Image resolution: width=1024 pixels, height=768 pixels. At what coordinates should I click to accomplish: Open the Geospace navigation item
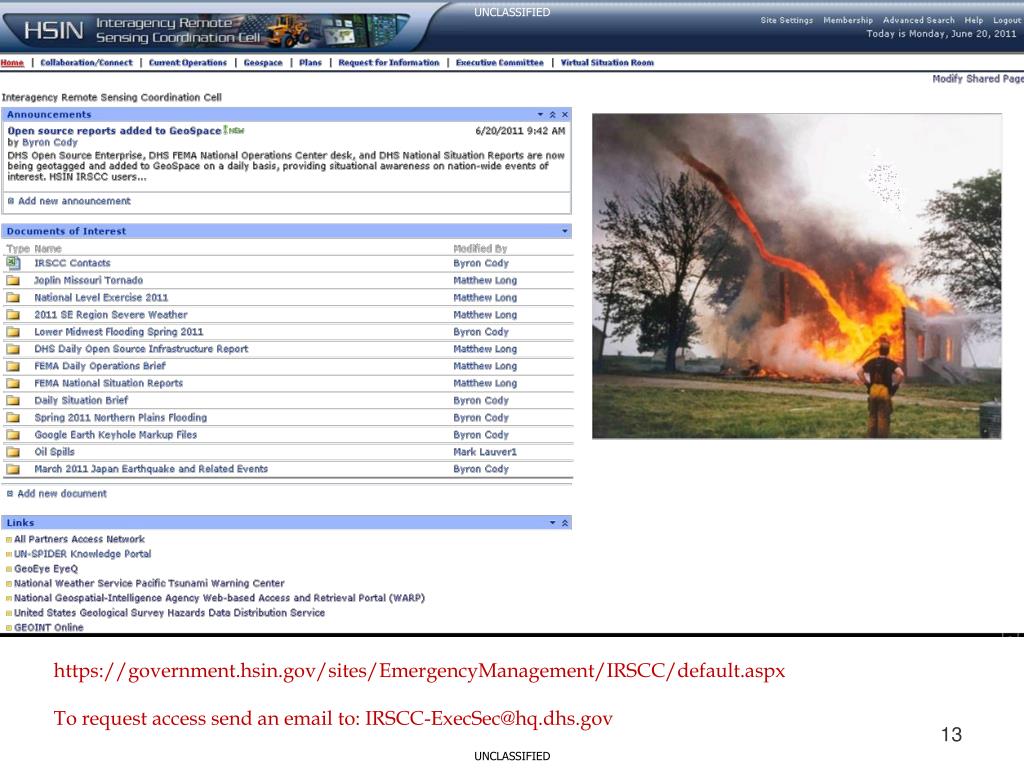tap(263, 63)
